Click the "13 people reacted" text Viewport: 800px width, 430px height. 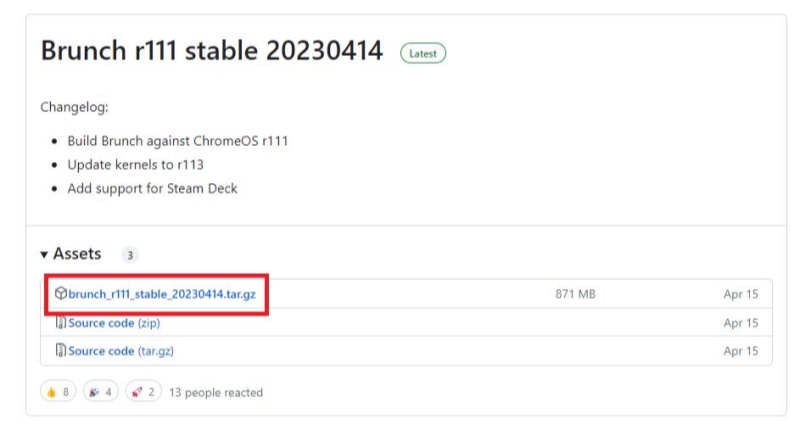216,393
